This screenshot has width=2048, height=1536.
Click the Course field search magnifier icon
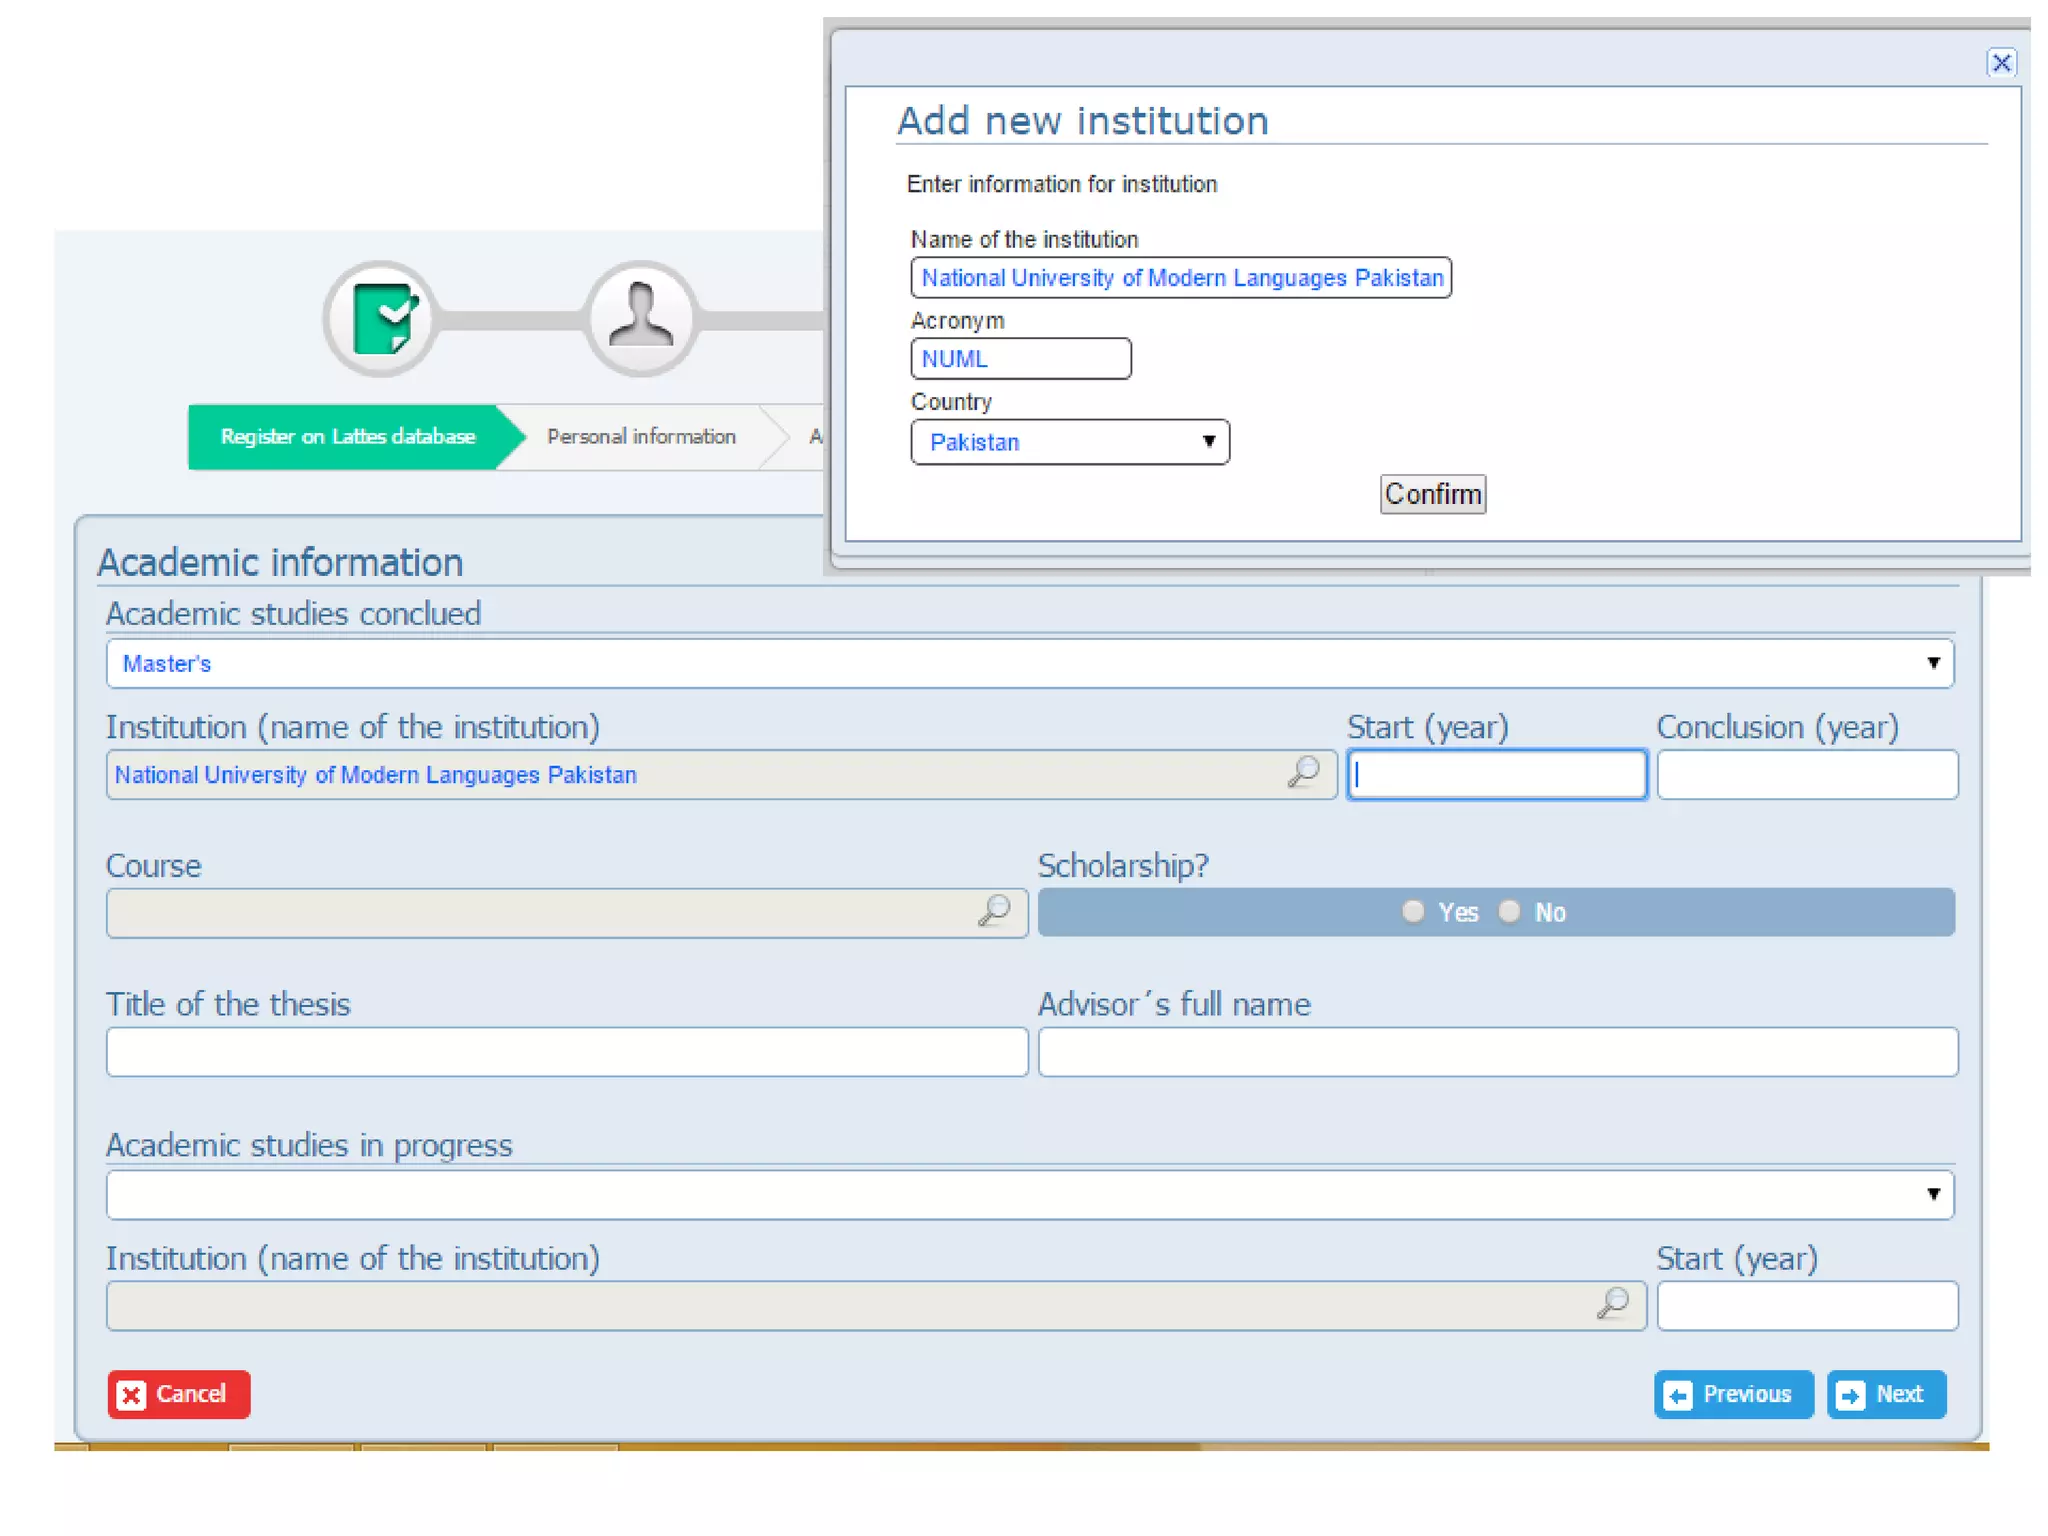click(994, 911)
